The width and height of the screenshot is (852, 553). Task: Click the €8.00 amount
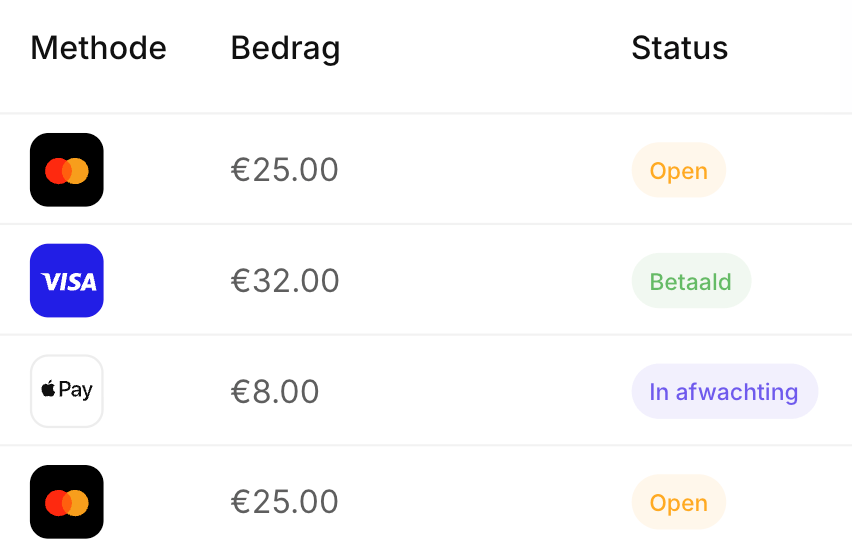click(274, 392)
